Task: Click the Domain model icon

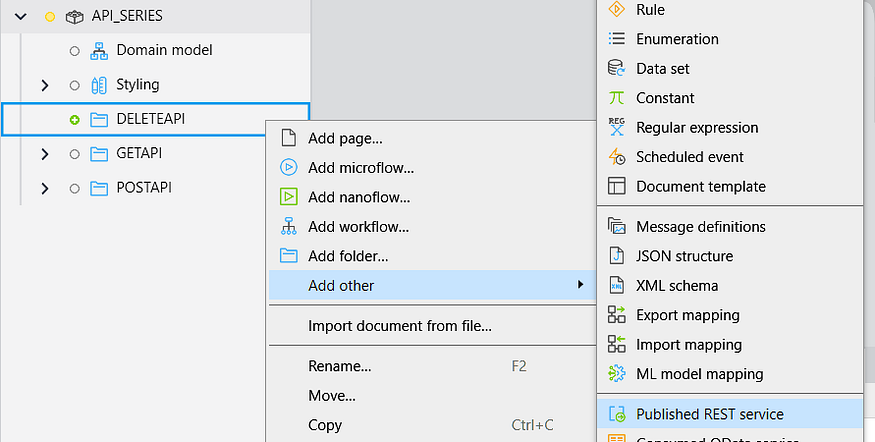Action: [99, 50]
